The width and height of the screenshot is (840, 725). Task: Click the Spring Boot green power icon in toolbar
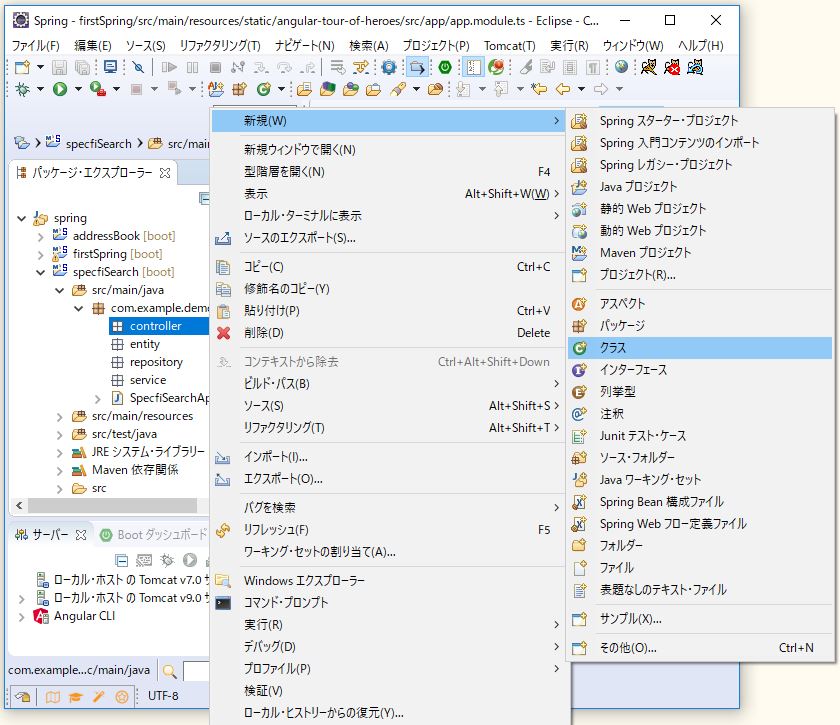pyautogui.click(x=445, y=67)
